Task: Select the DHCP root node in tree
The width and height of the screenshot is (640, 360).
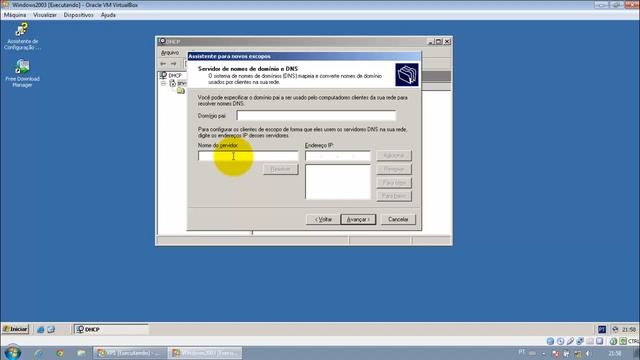Action: point(171,76)
